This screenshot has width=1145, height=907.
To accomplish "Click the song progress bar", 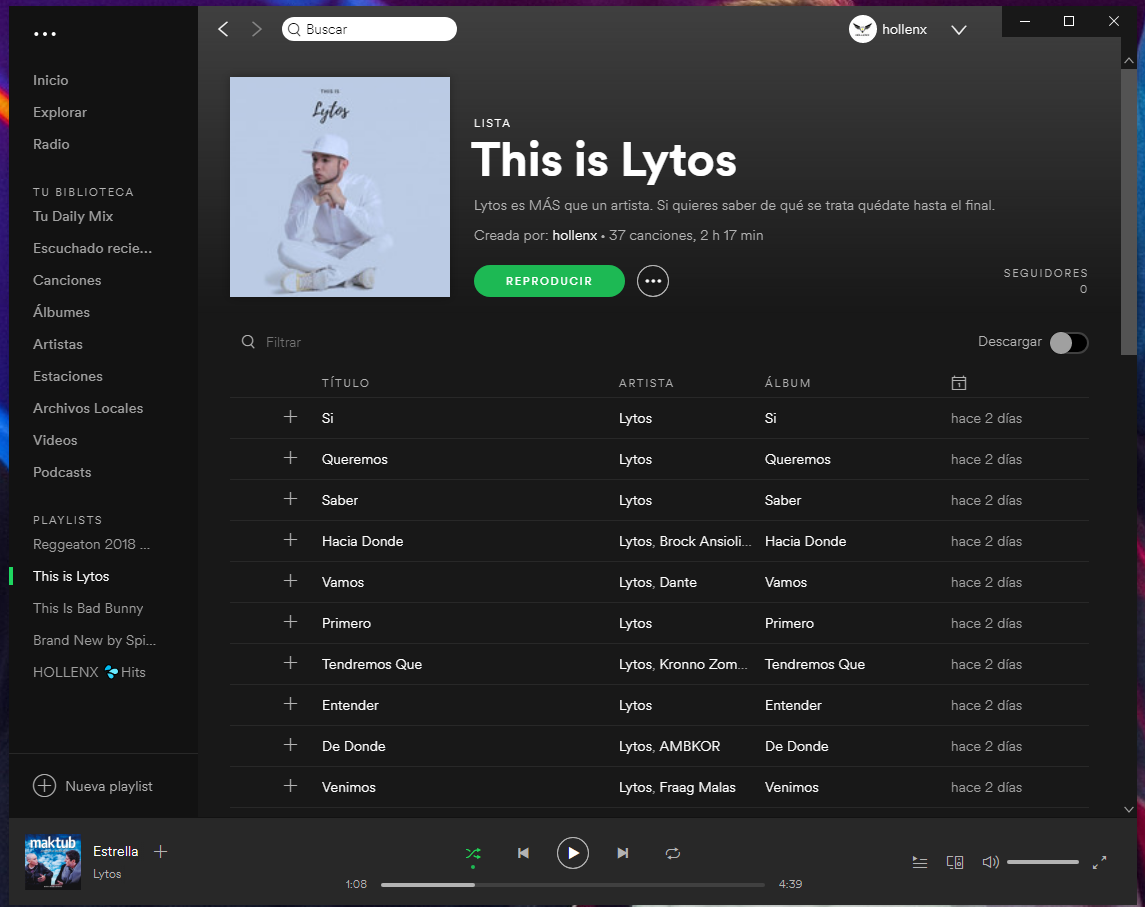I will pos(572,885).
